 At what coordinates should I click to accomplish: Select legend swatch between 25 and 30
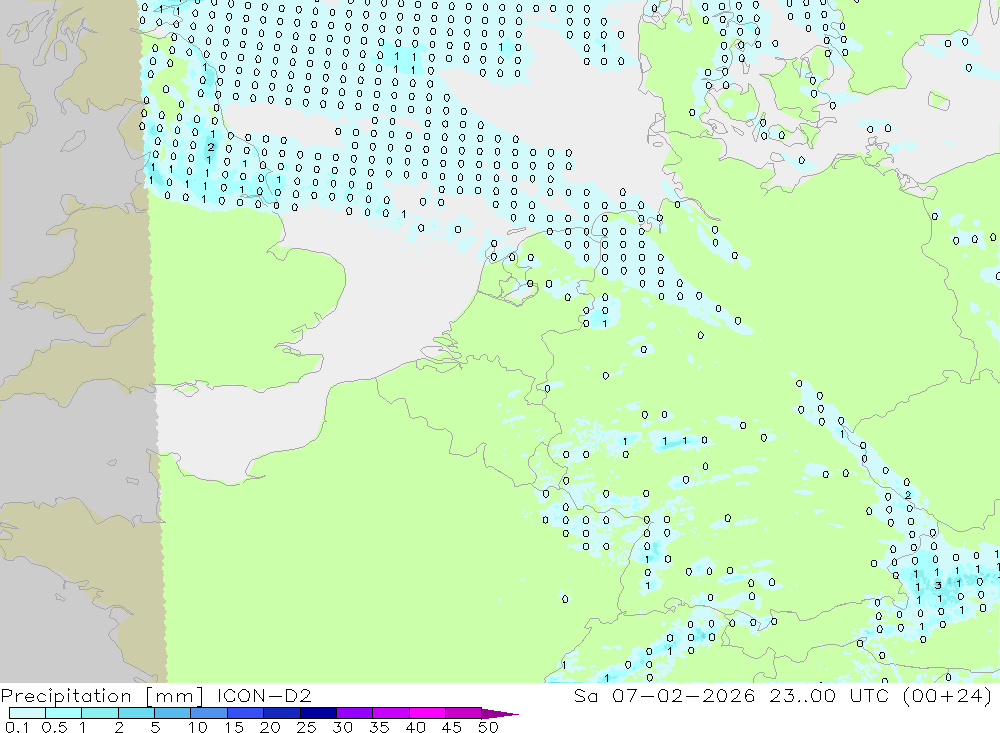click(x=318, y=713)
